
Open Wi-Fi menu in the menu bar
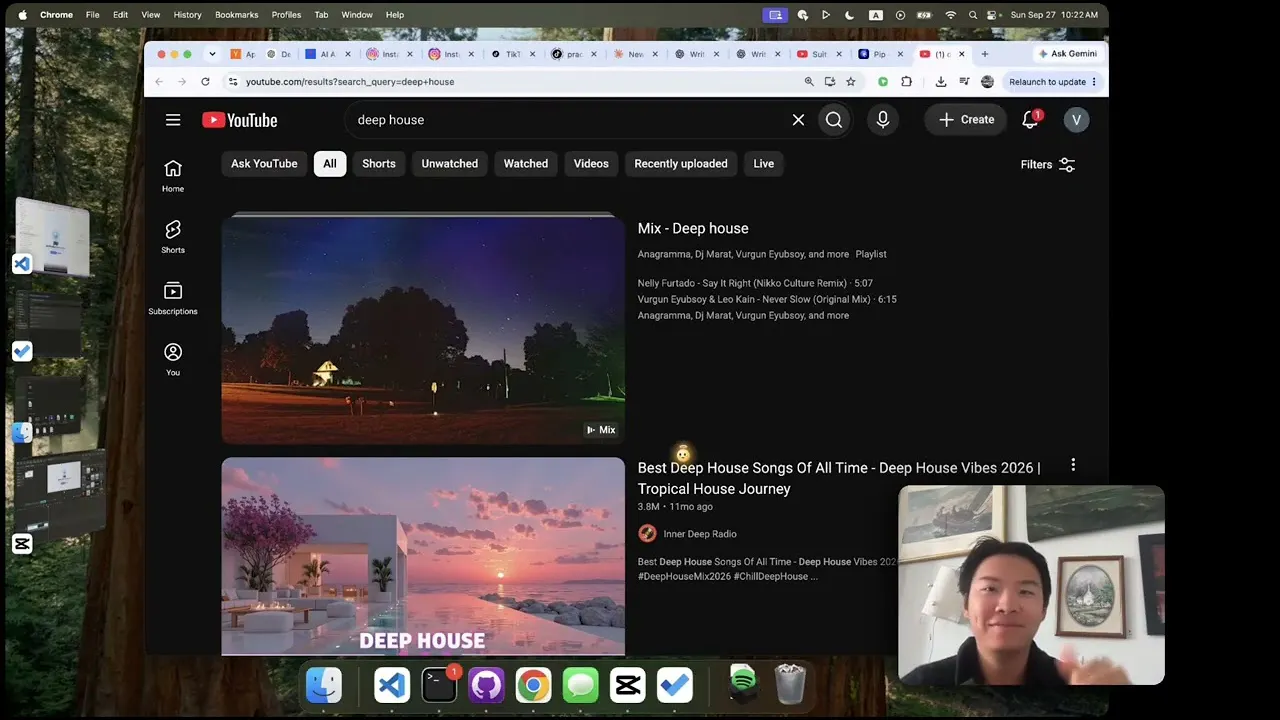[950, 15]
